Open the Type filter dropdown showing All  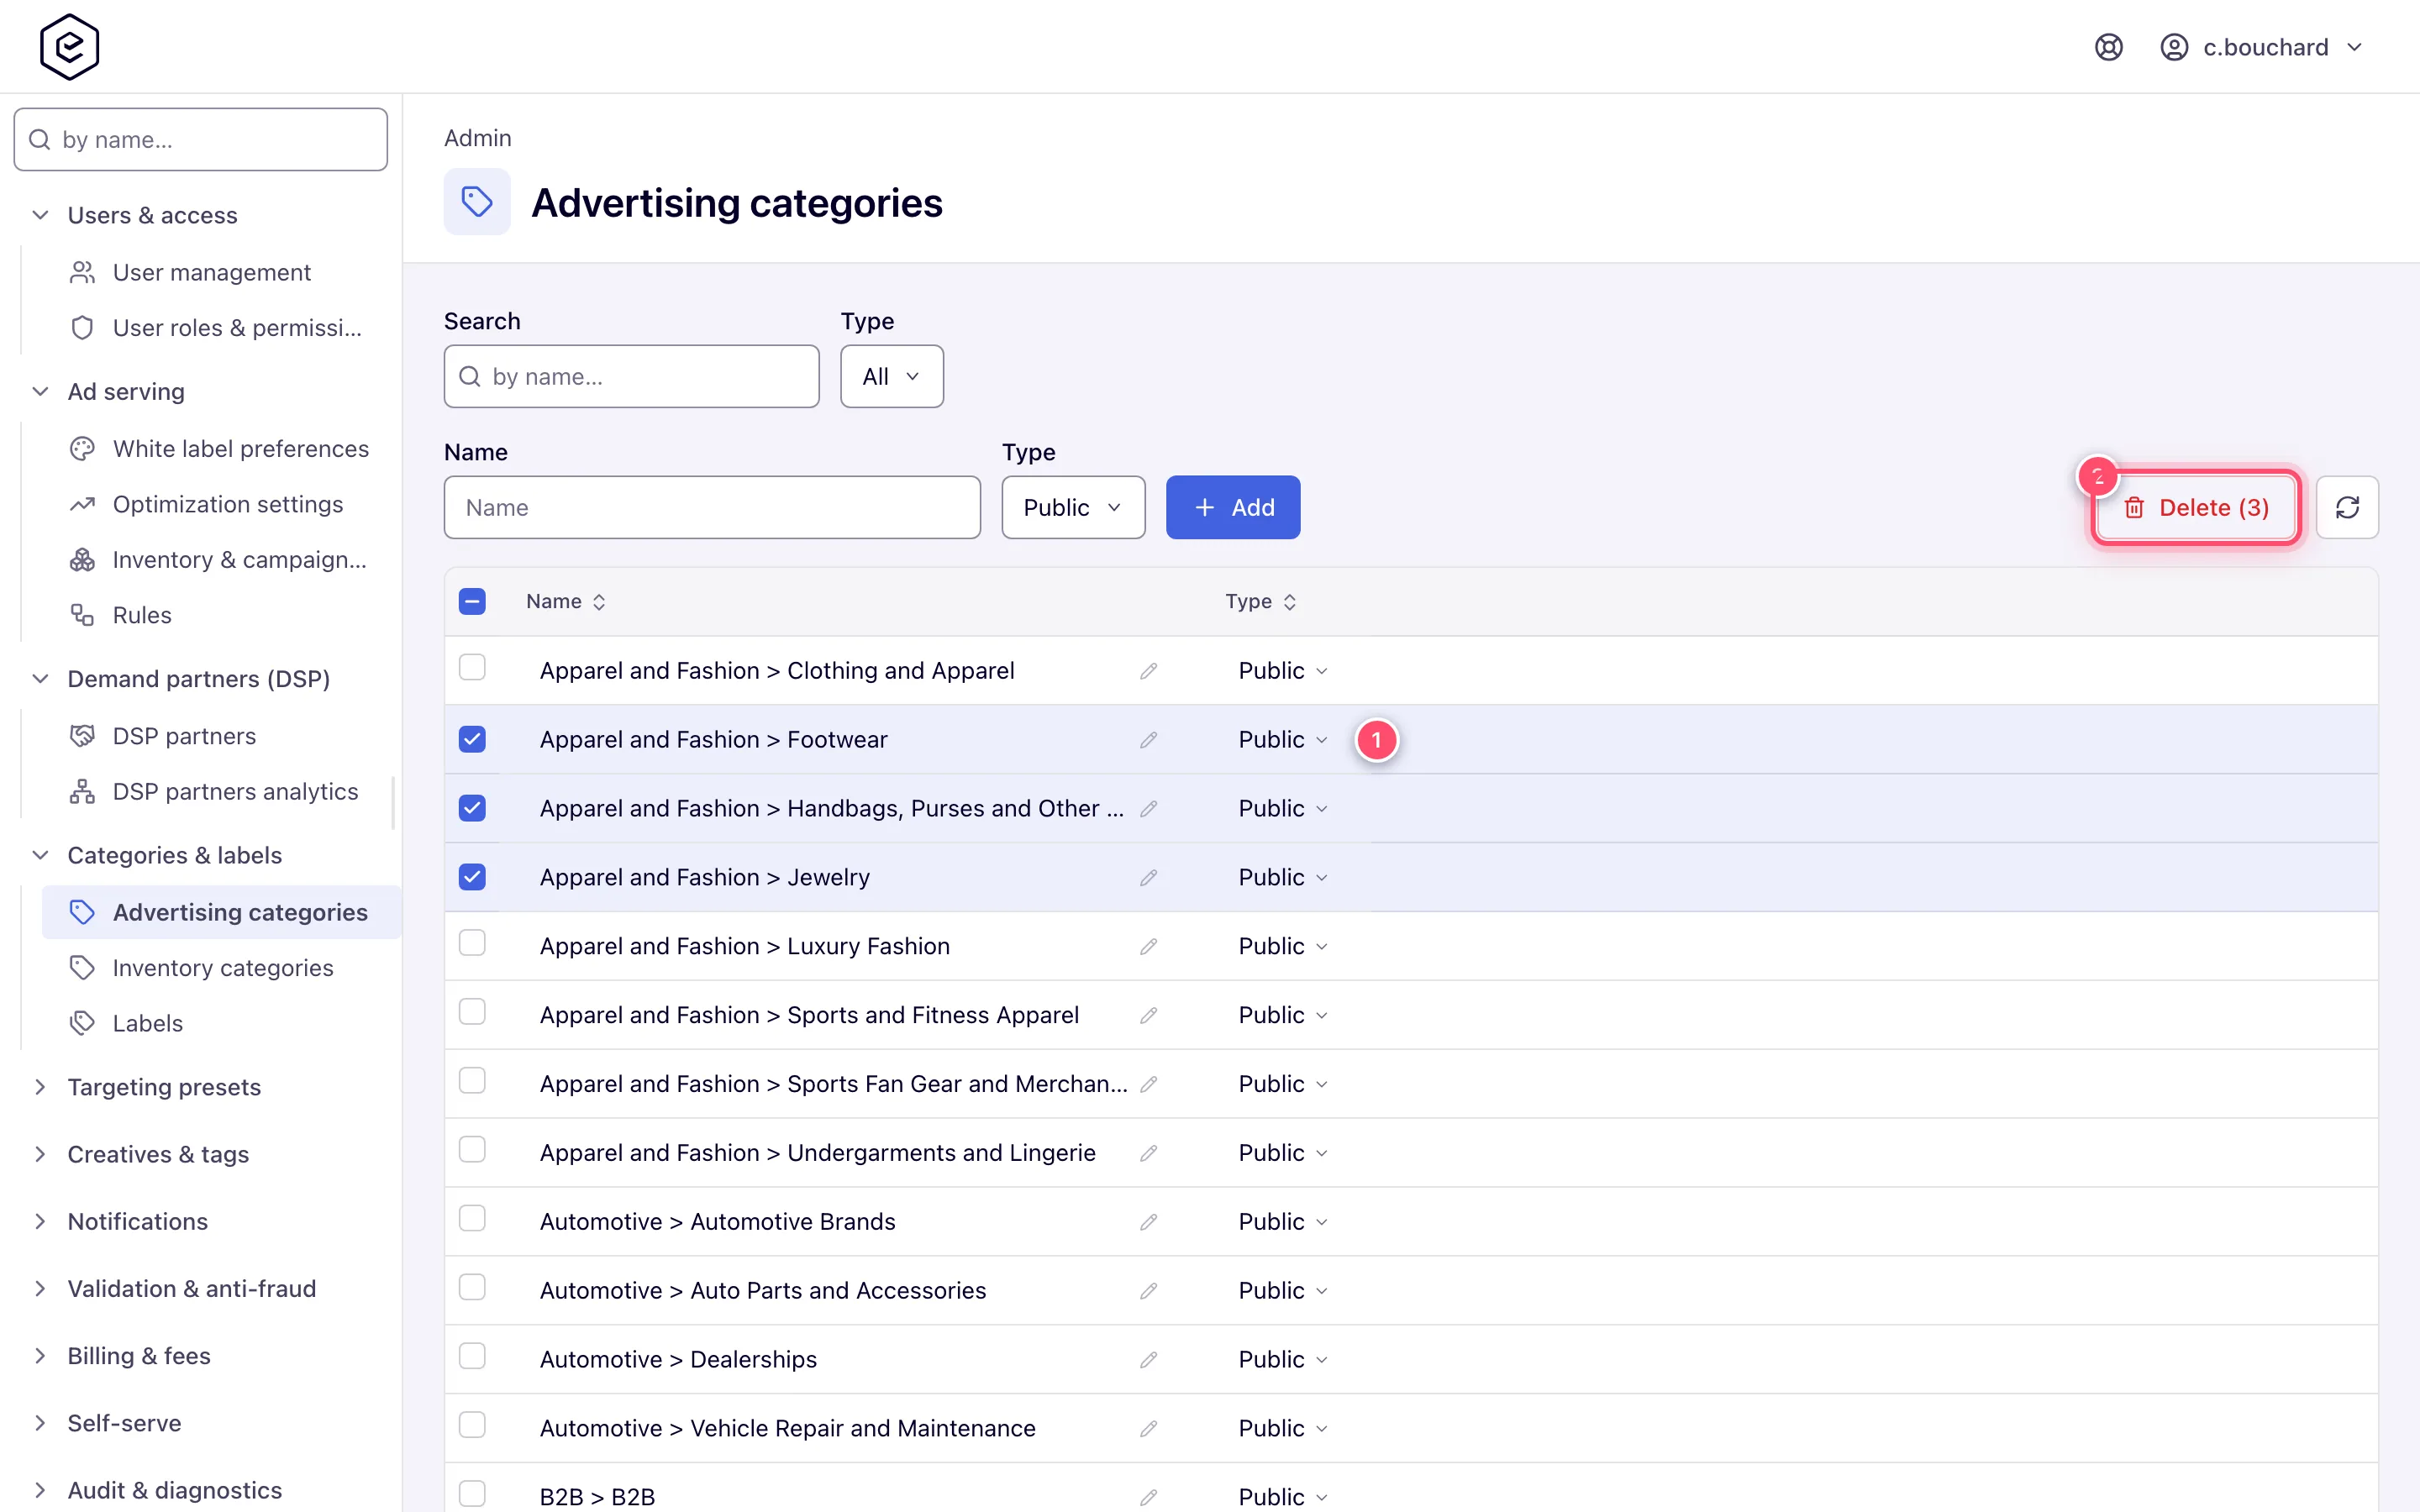[x=891, y=376]
